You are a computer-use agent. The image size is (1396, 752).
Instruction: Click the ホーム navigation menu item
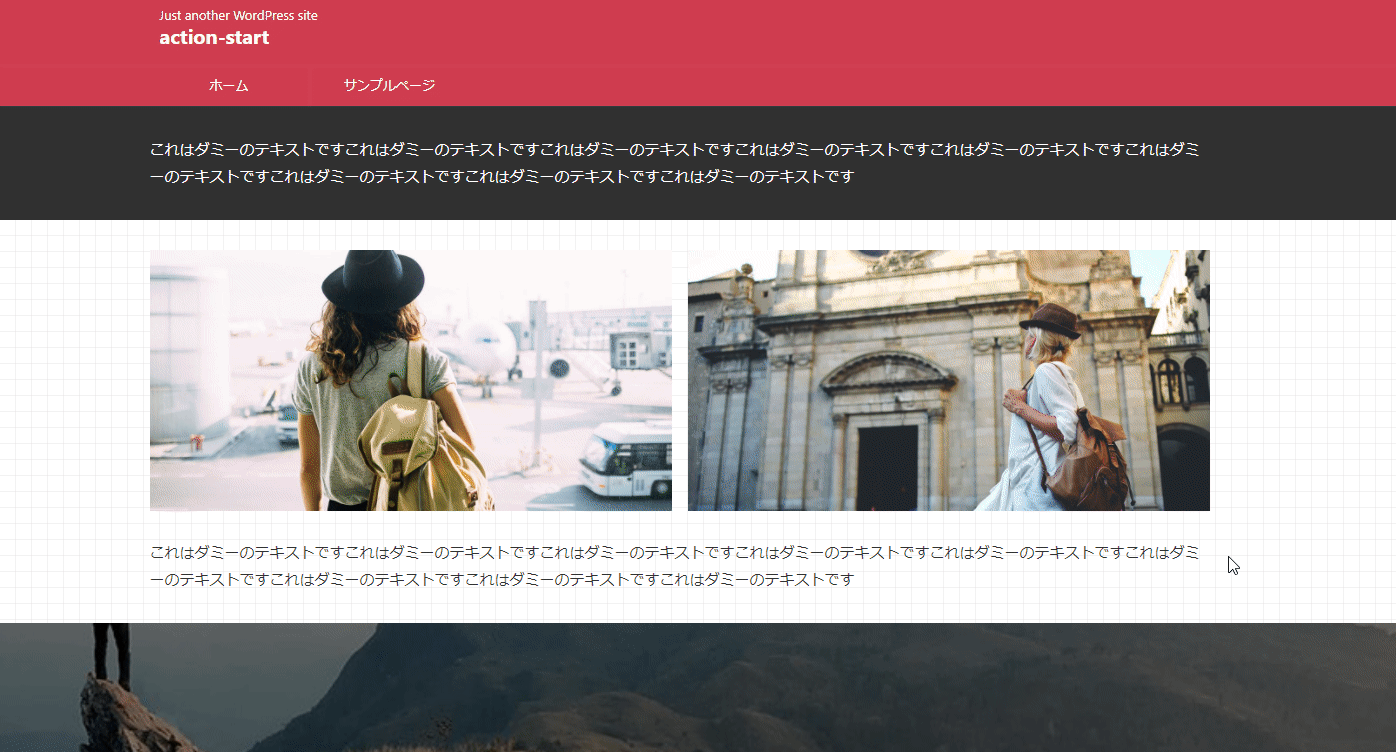tap(229, 86)
